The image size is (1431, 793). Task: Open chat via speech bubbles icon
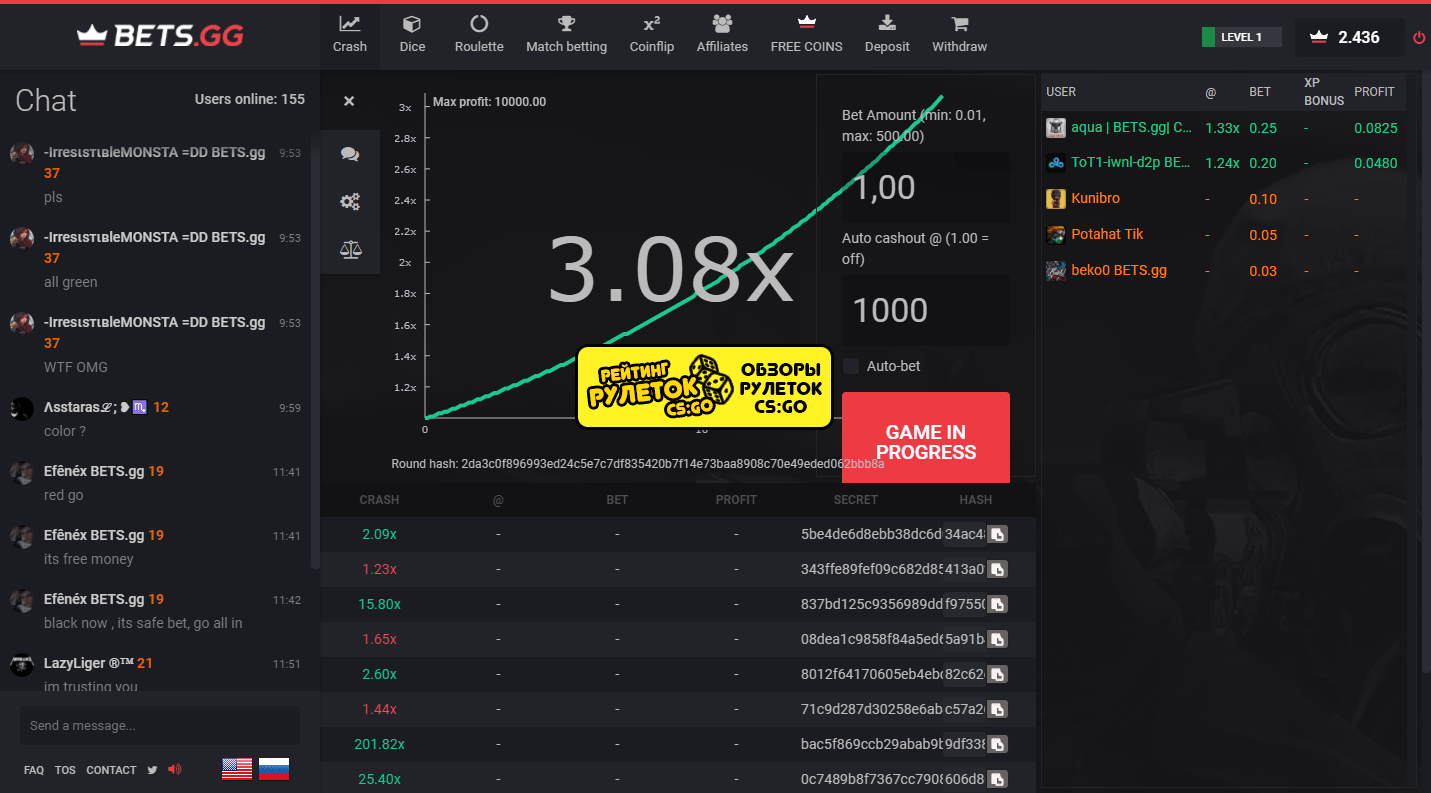click(350, 154)
